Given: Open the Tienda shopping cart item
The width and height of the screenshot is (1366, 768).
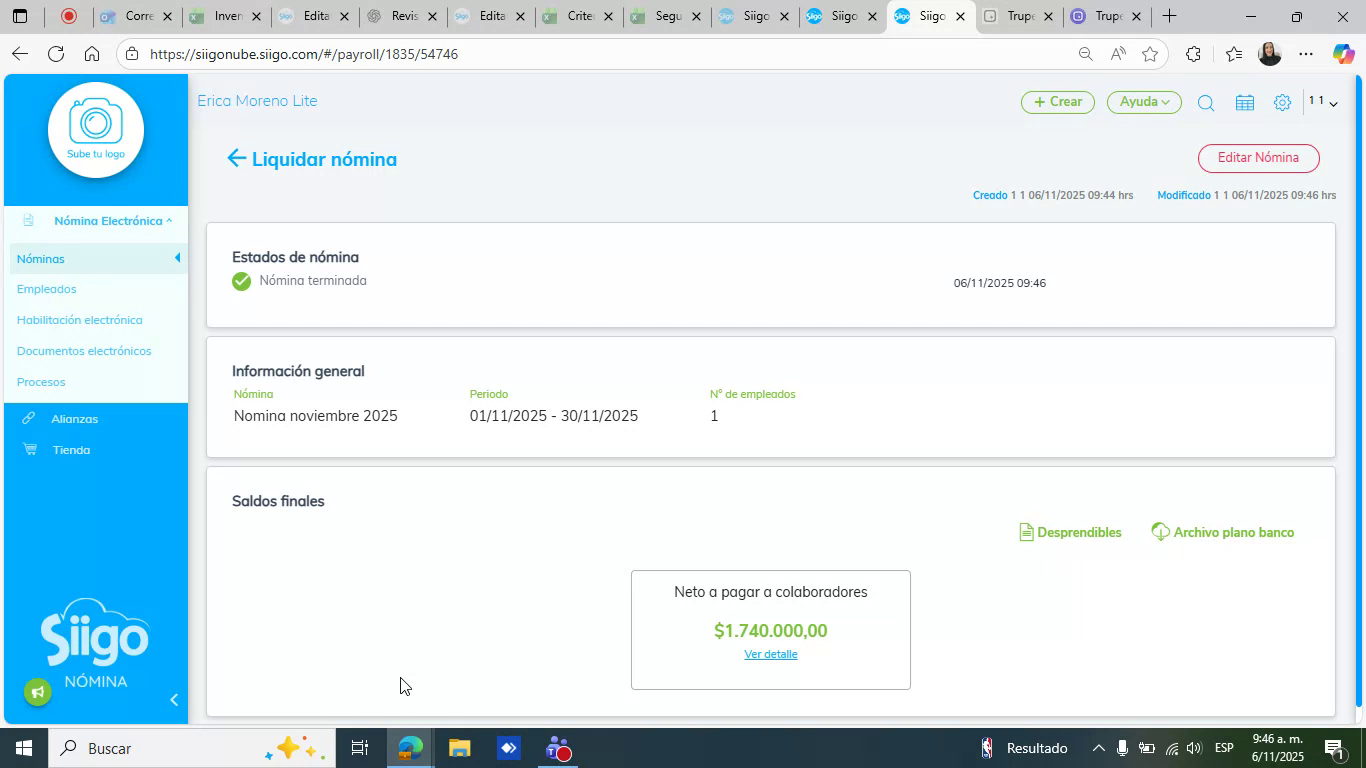Looking at the screenshot, I should 70,450.
